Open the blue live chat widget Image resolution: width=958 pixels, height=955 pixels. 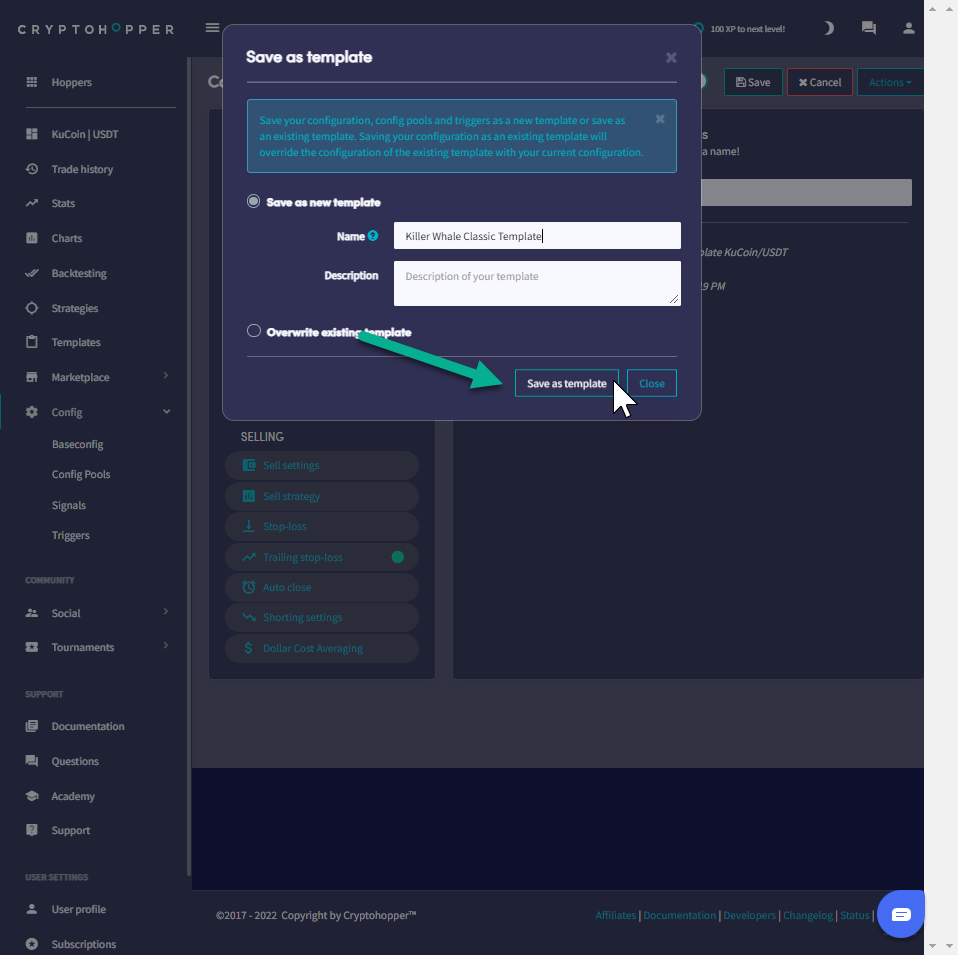coord(900,914)
